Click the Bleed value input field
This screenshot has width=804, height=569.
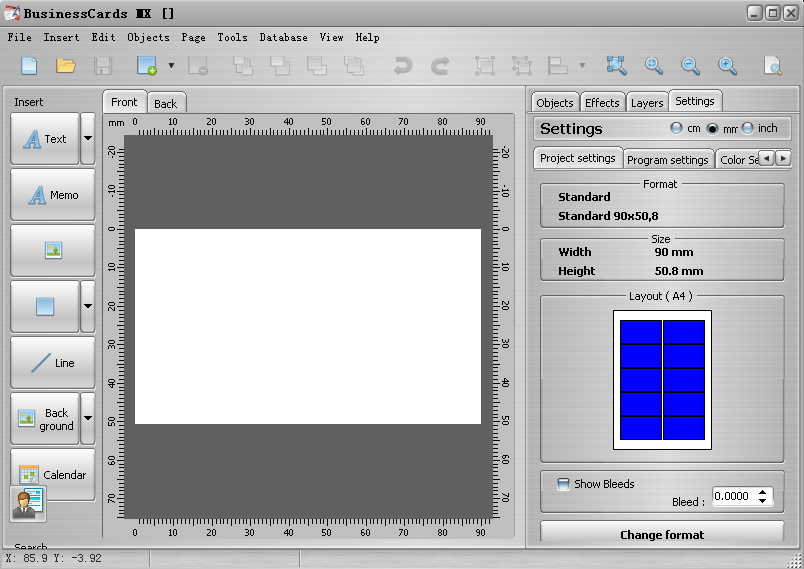pos(732,496)
